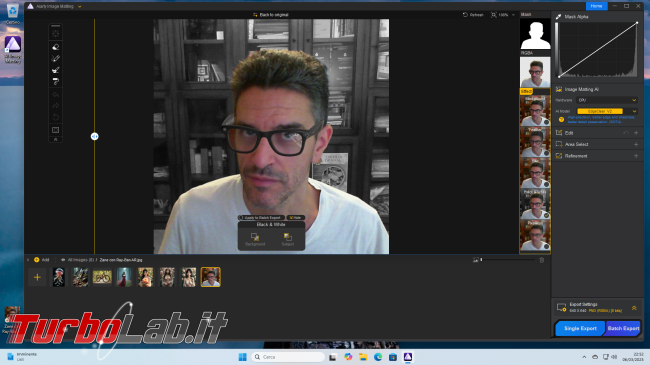Screen dimensions: 650x365
Task: Click the fit-to-screen icon in toolbar
Action: [x=56, y=130]
